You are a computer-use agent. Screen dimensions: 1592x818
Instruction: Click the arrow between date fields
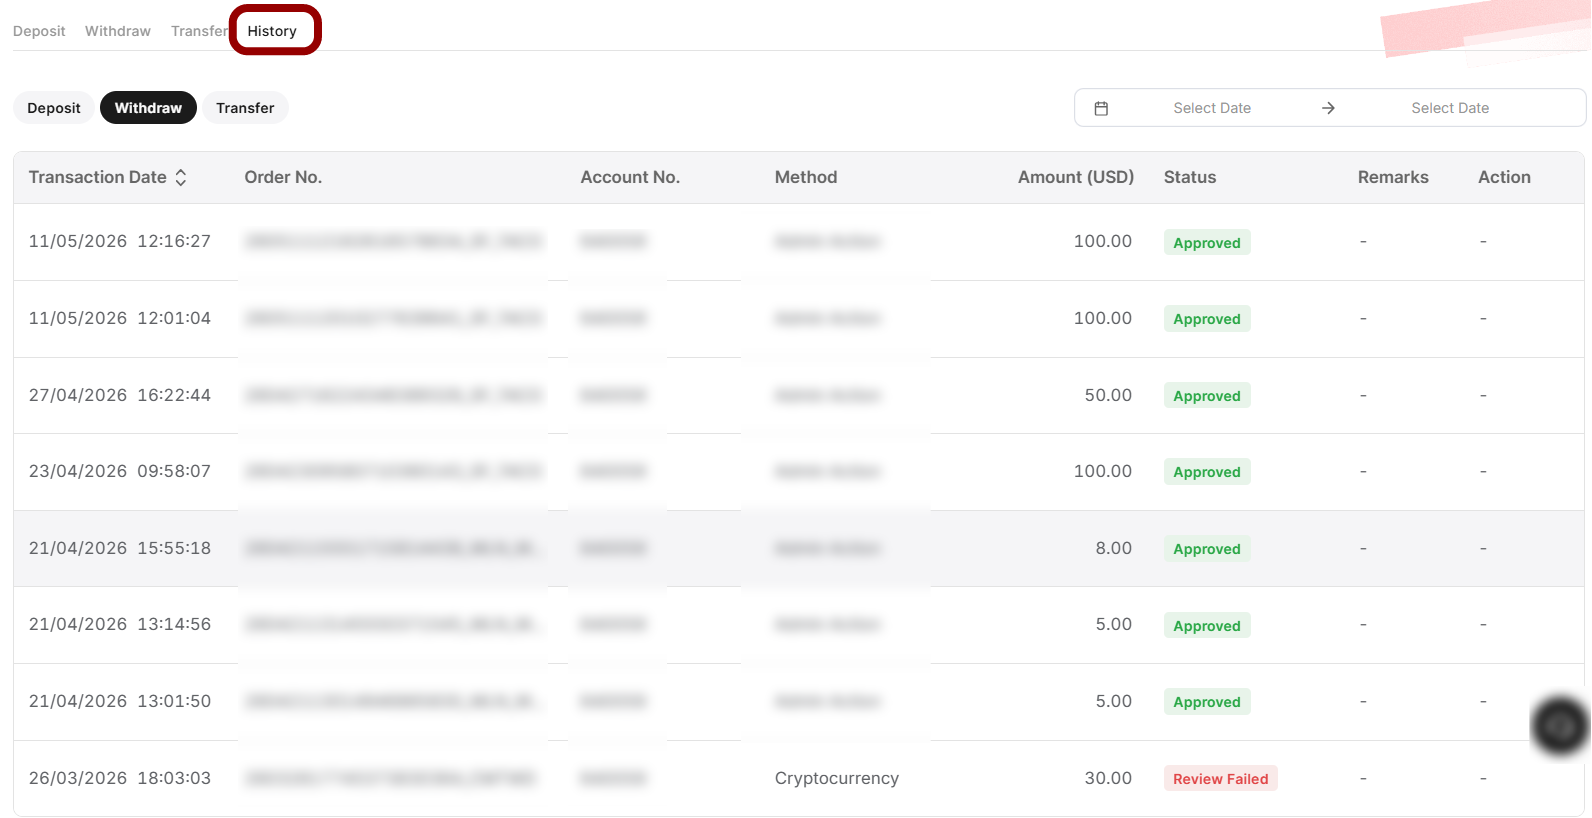pyautogui.click(x=1328, y=108)
